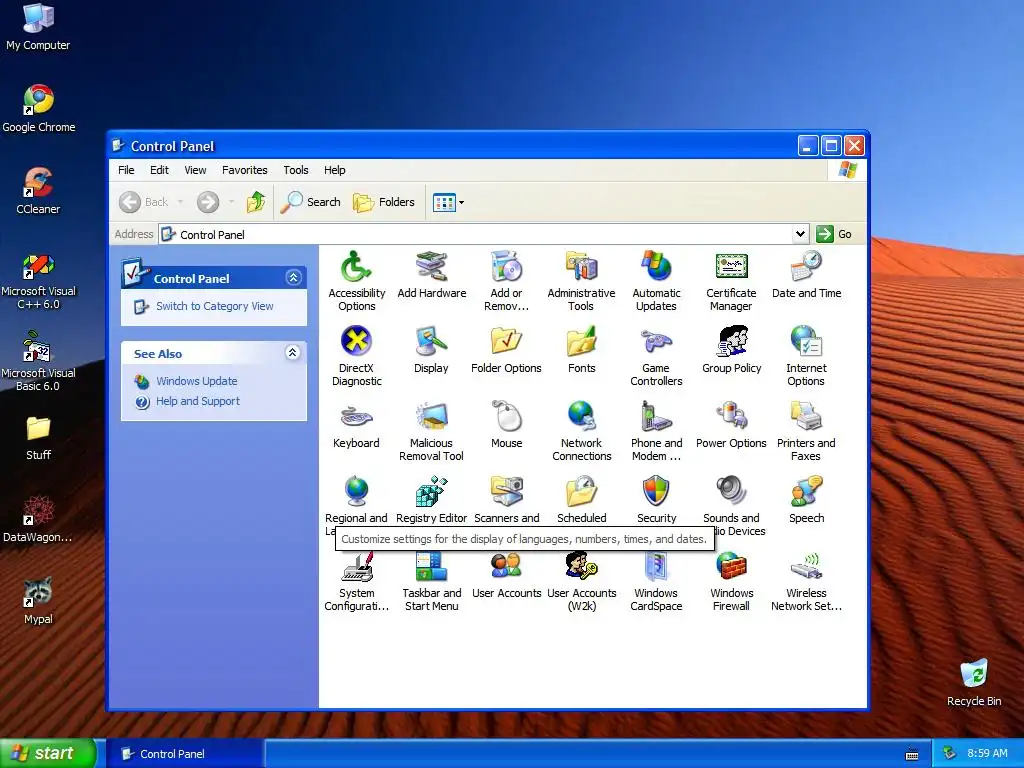Viewport: 1024px width, 768px height.
Task: Click Switch to Category View link
Action: (x=214, y=306)
